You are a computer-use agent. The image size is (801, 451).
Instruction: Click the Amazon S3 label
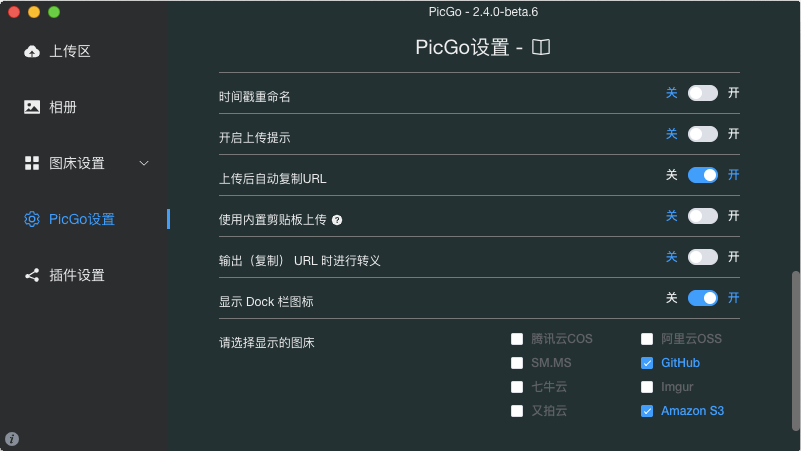(x=692, y=411)
